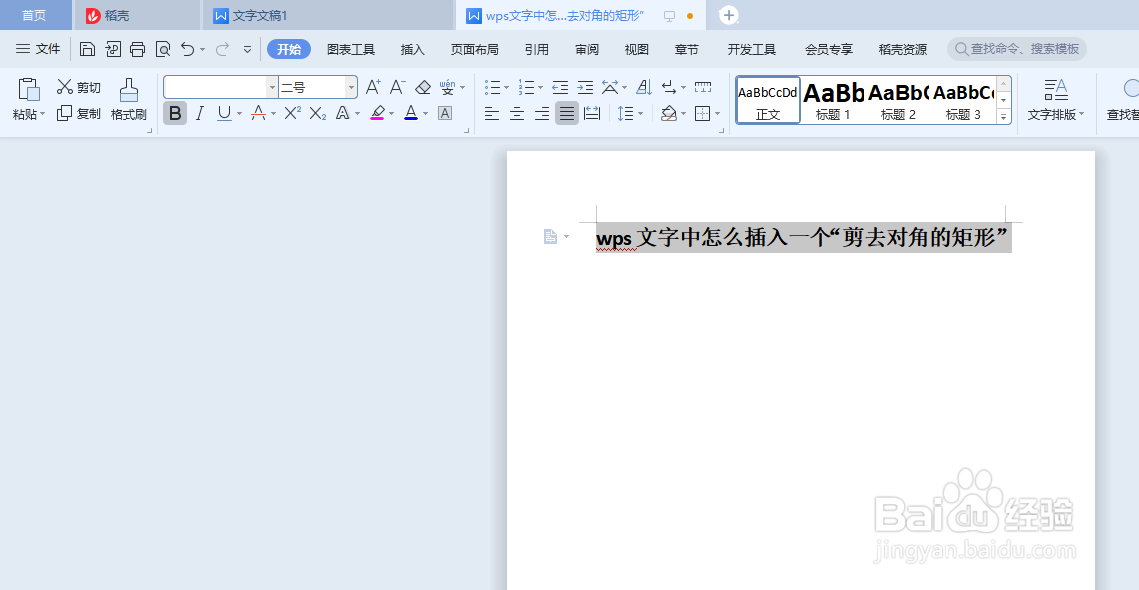Image resolution: width=1139 pixels, height=590 pixels.
Task: Copy the selection with 复制
Action: click(78, 113)
